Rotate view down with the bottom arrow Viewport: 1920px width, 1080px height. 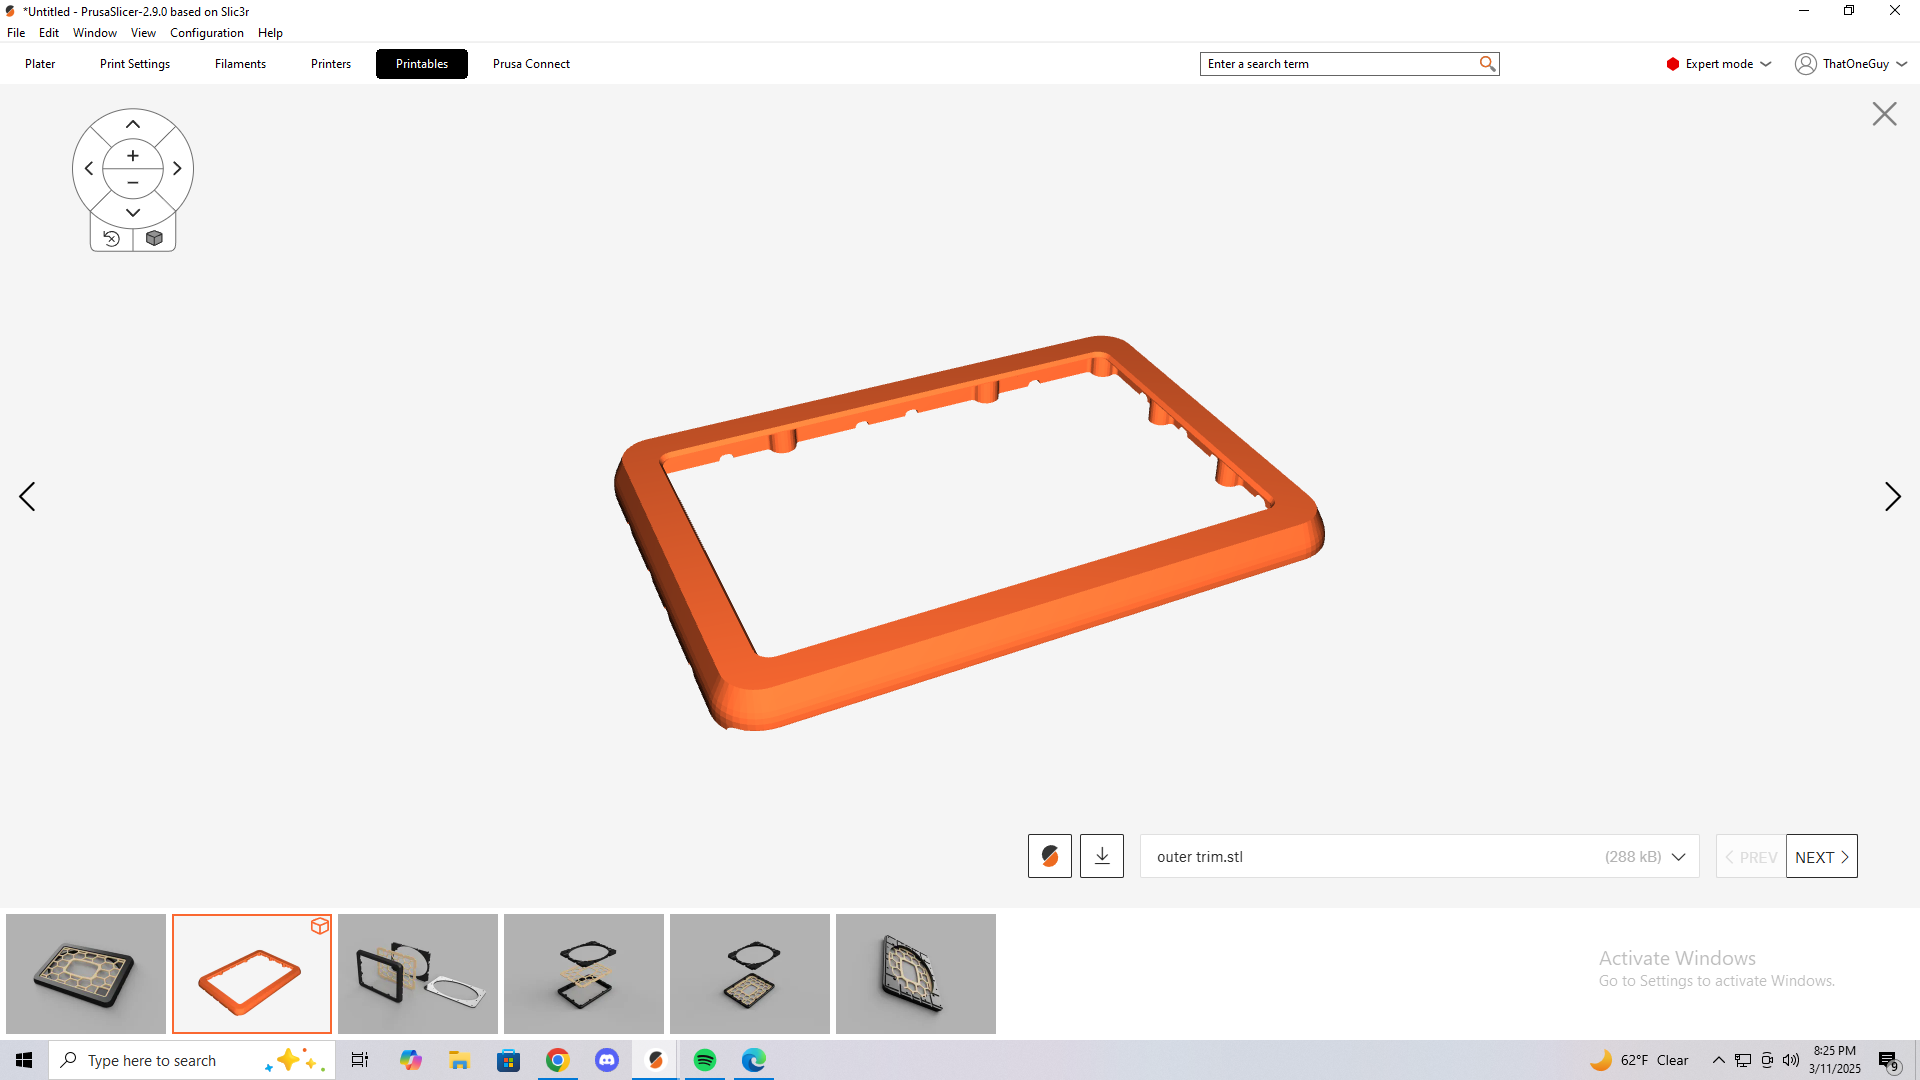coord(133,212)
